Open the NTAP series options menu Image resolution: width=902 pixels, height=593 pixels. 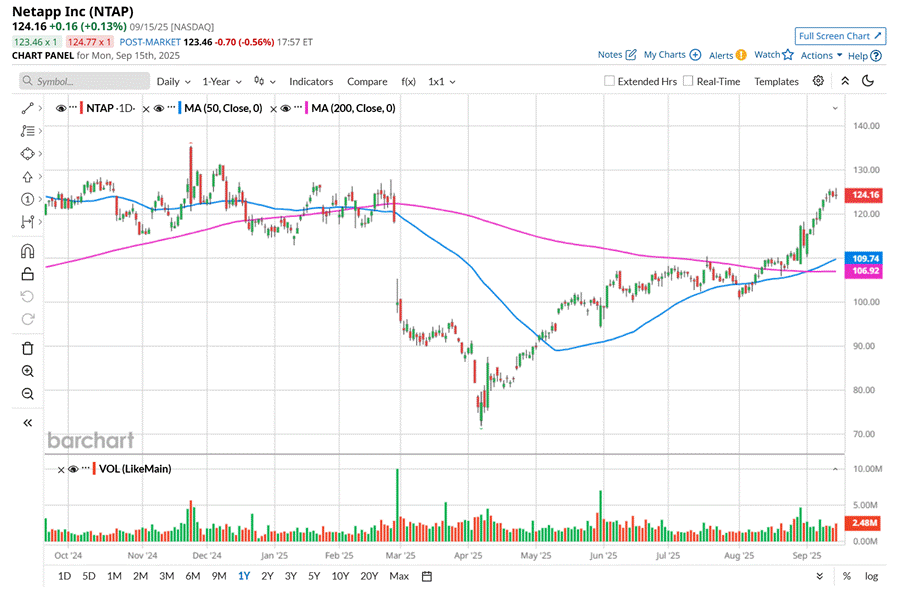click(x=73, y=108)
